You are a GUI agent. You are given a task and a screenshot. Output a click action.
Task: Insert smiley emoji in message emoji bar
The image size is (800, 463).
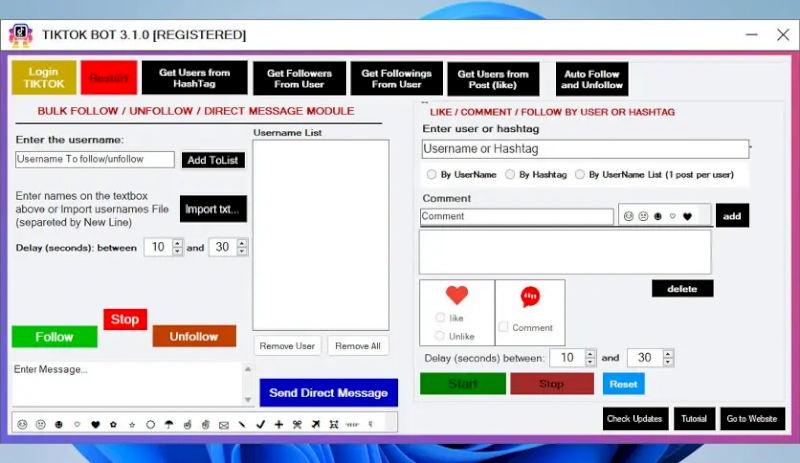pyautogui.click(x=22, y=424)
